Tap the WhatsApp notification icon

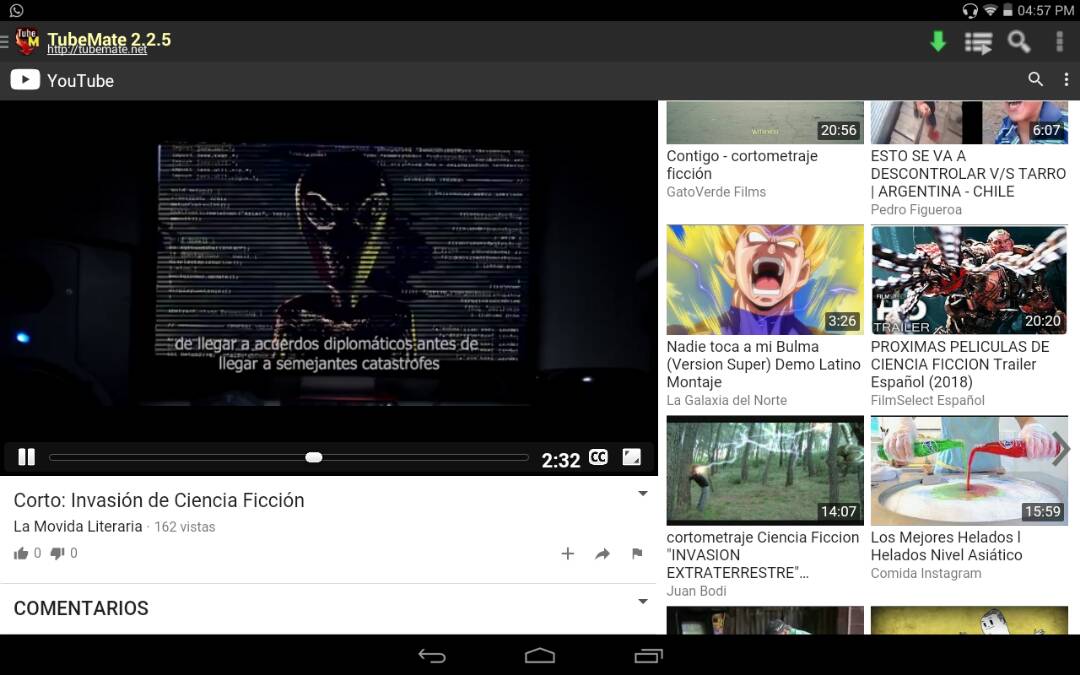coord(17,10)
